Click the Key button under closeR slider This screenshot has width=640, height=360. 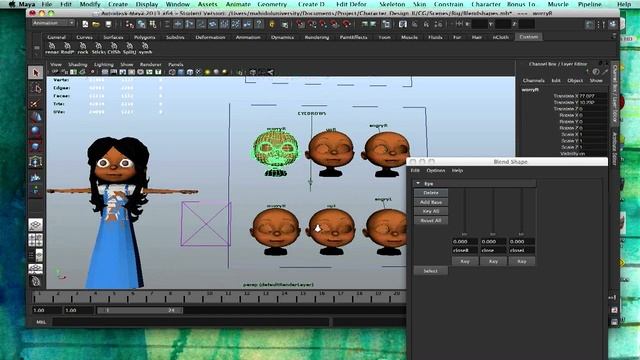point(464,261)
